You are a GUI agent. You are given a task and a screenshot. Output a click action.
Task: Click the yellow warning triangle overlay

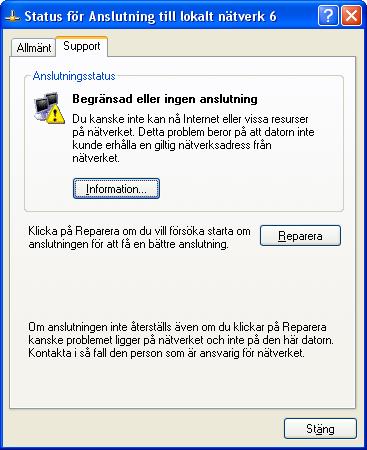[x=56, y=115]
